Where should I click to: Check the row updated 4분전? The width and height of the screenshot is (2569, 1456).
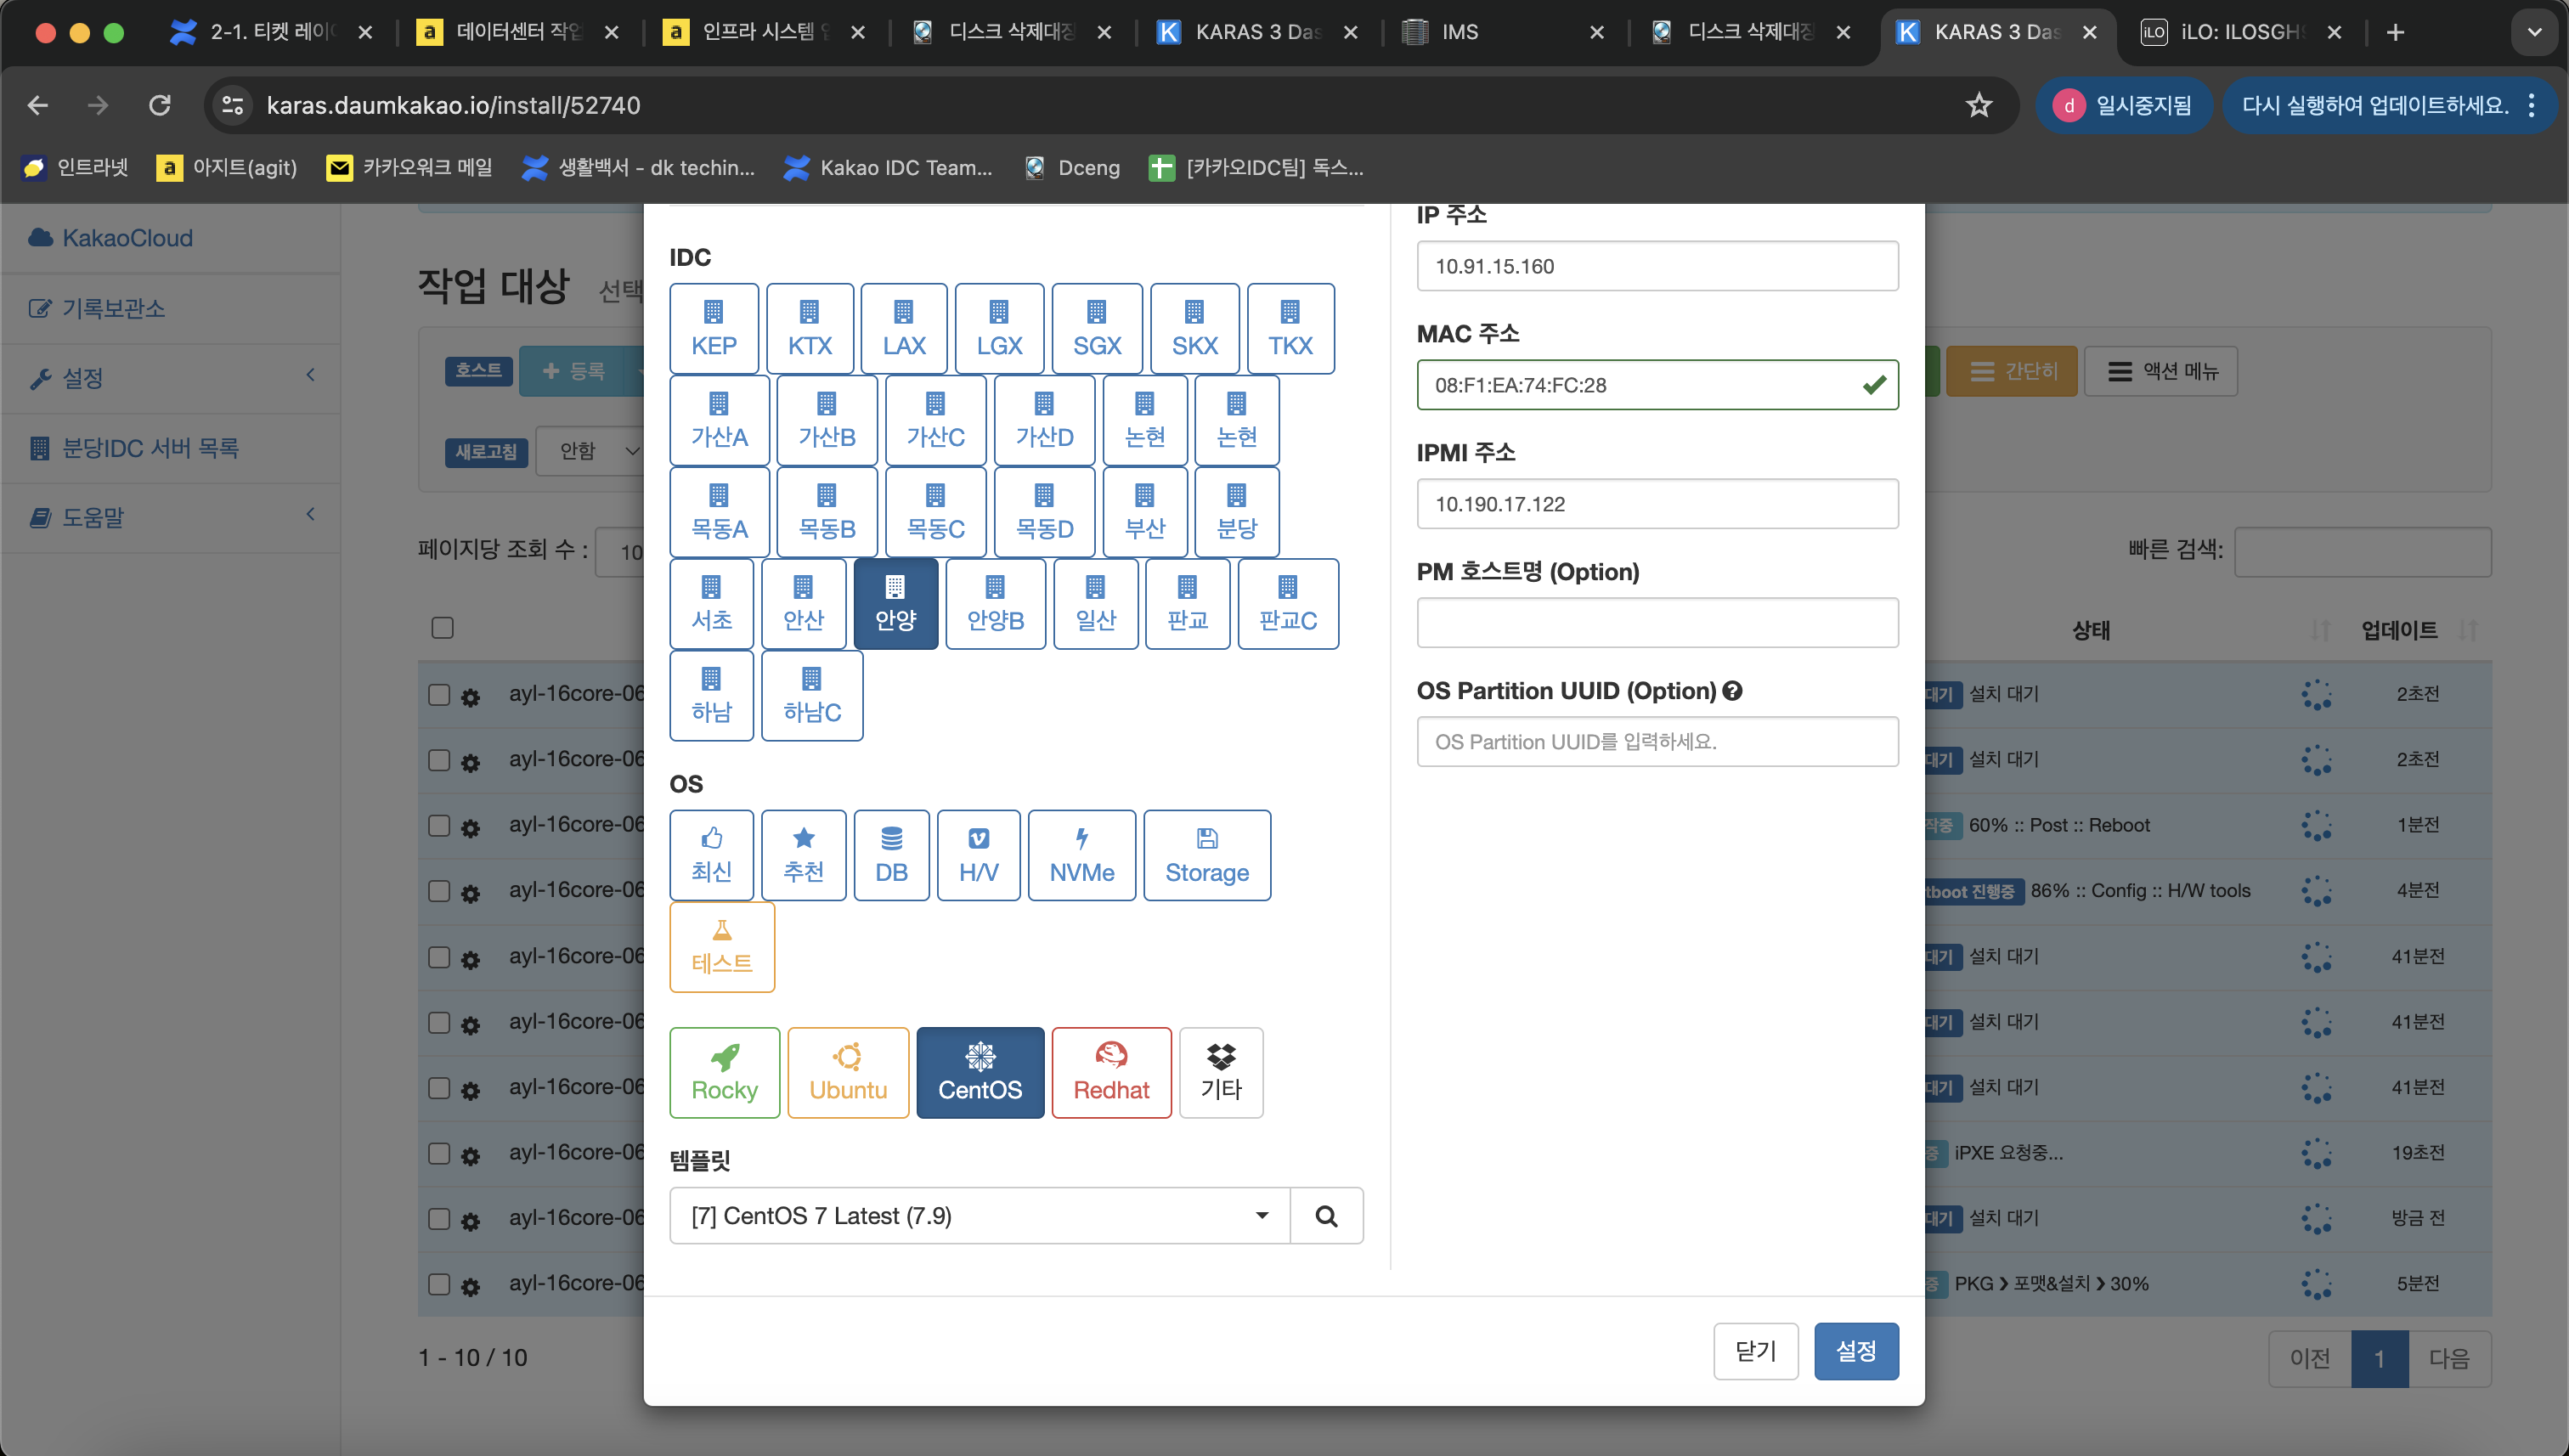tap(438, 891)
